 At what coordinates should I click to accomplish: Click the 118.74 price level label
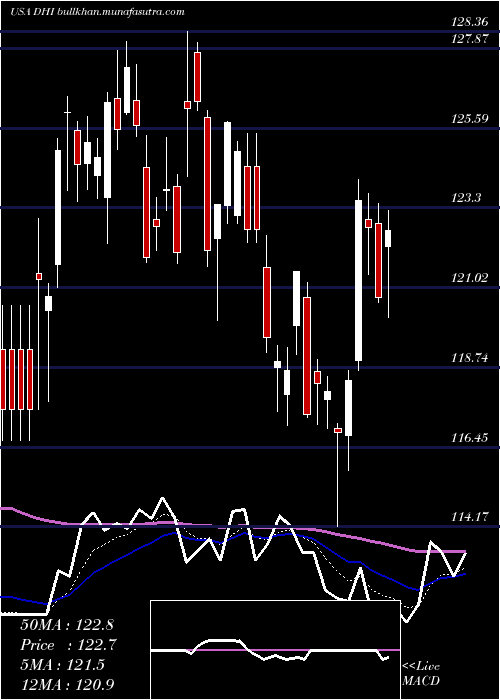(x=471, y=358)
